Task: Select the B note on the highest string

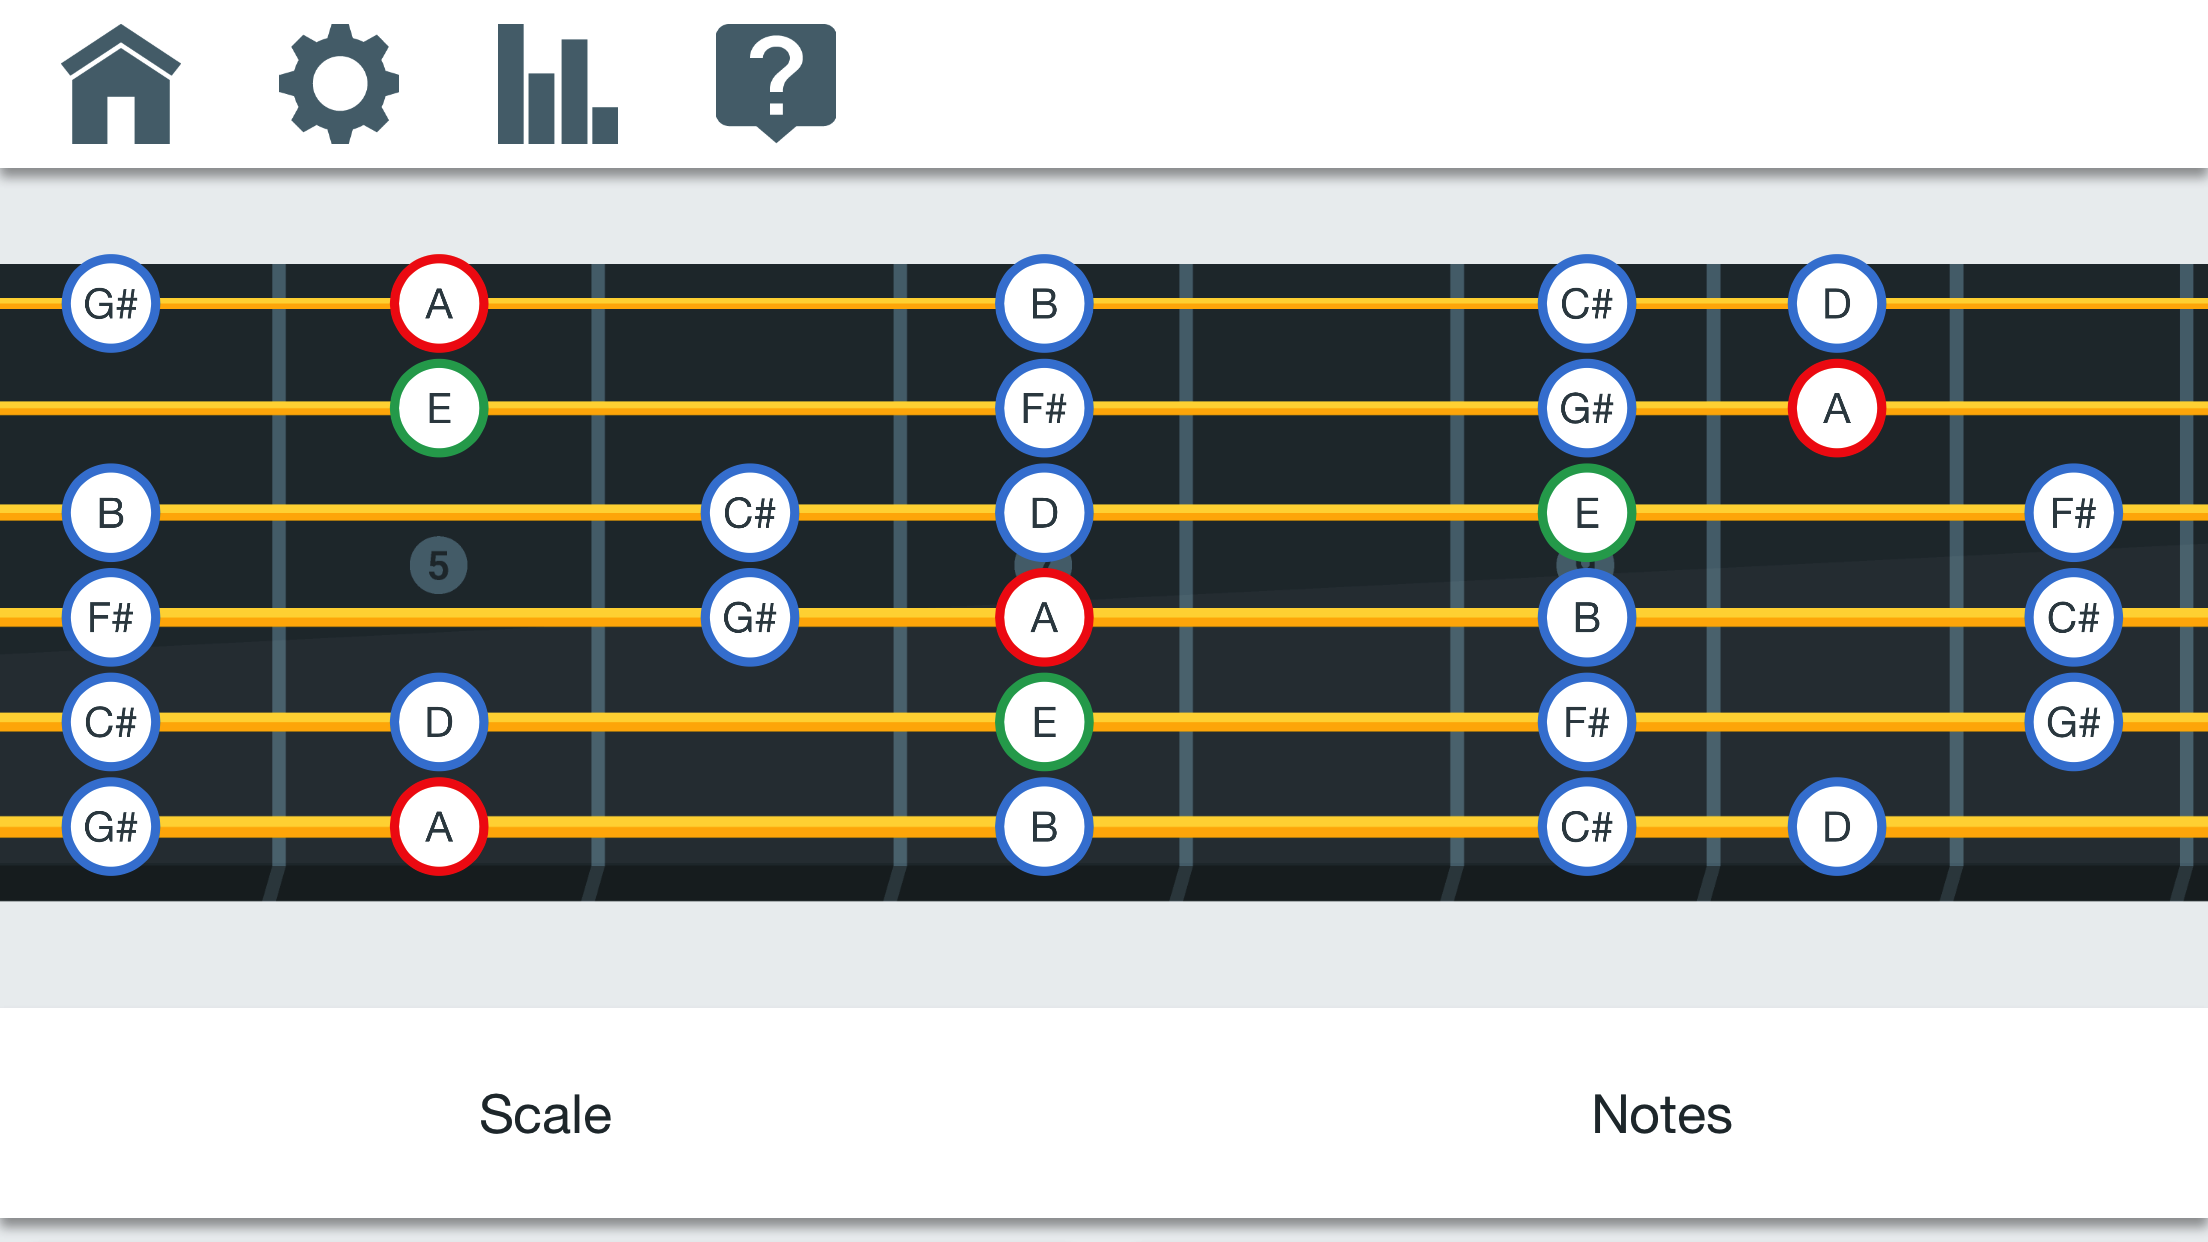Action: (x=1043, y=303)
